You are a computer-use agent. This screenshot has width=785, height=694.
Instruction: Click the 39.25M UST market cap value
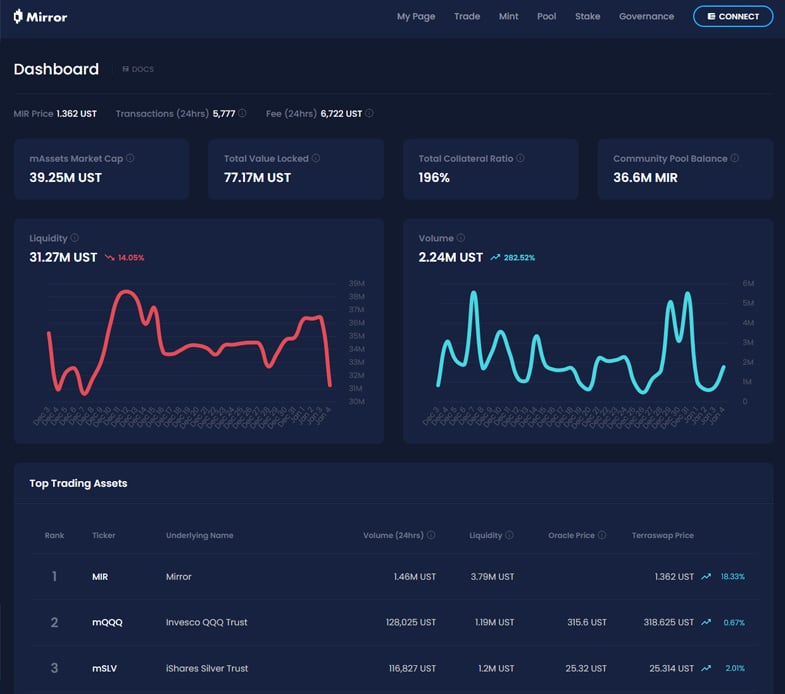(66, 178)
